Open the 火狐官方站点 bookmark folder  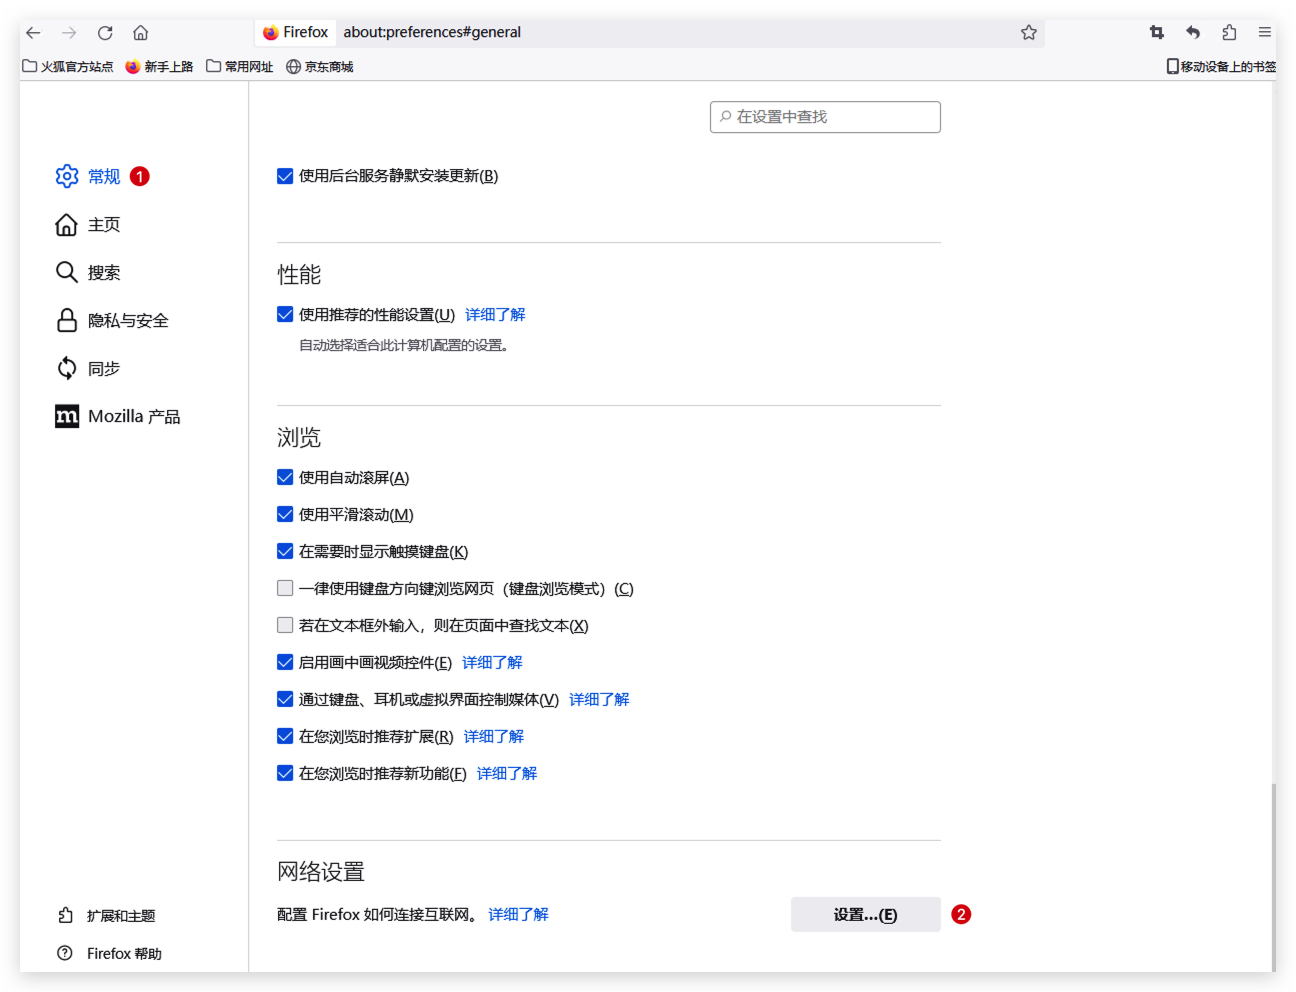pyautogui.click(x=68, y=67)
